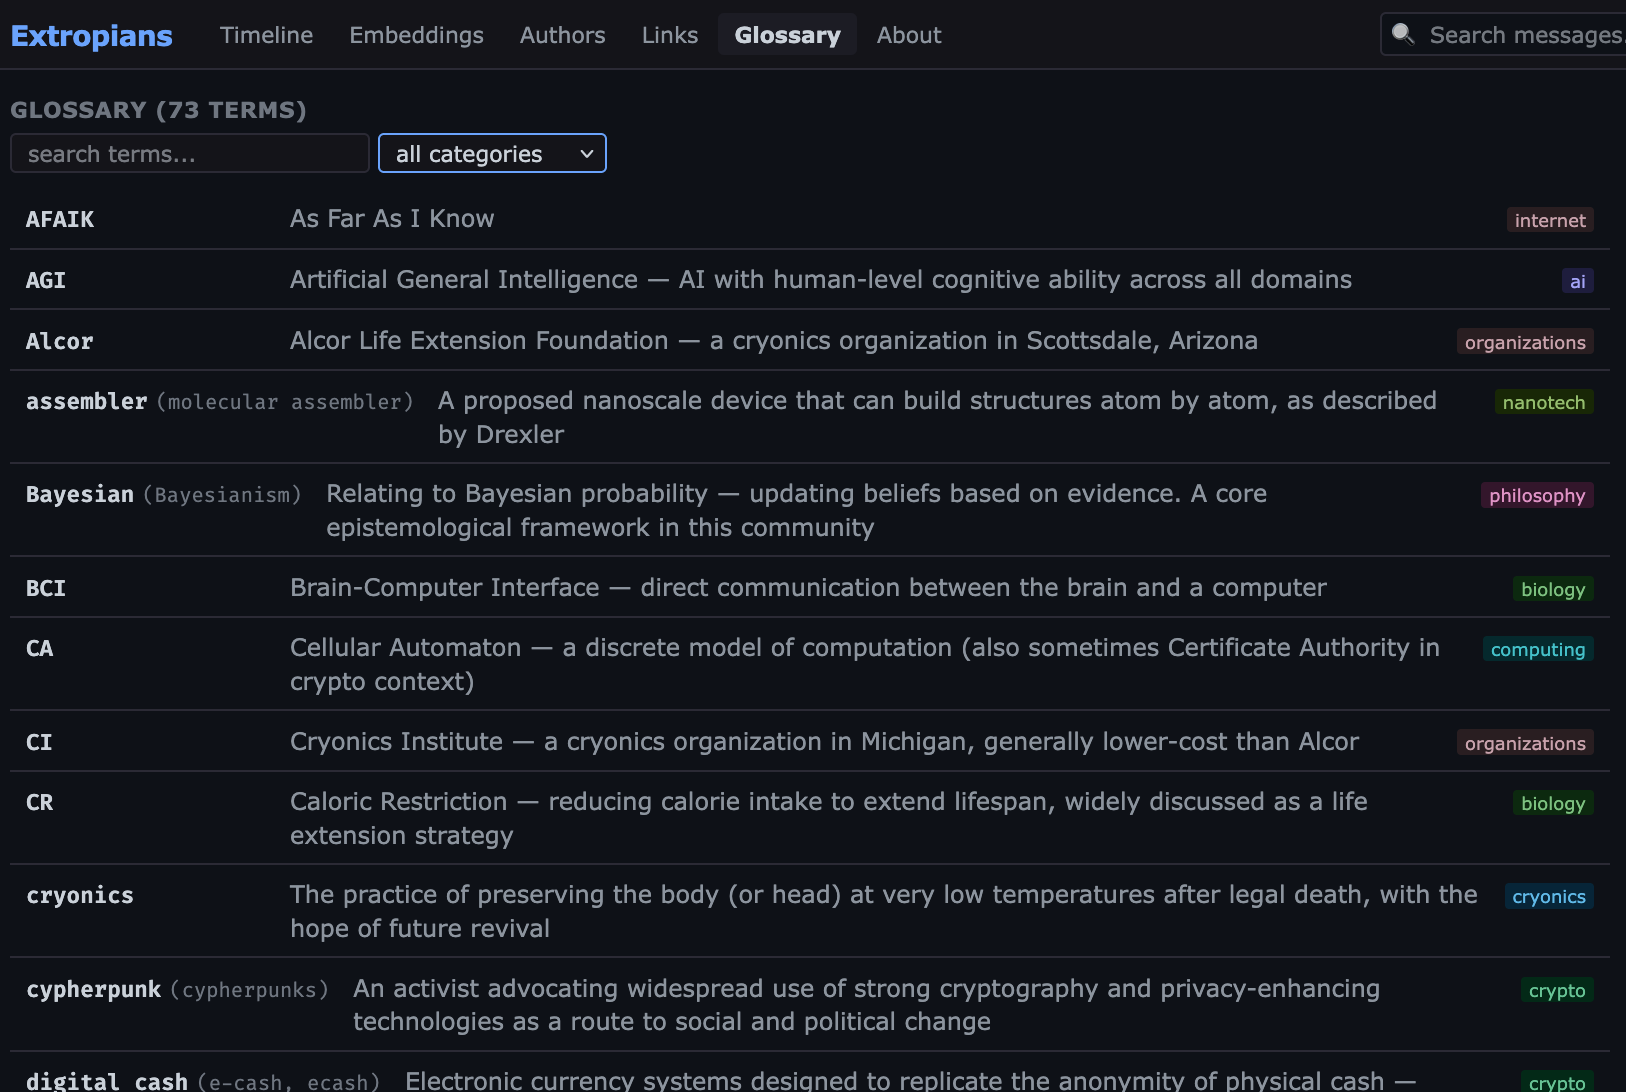Image resolution: width=1626 pixels, height=1092 pixels.
Task: Open the Links navigation item
Action: coord(669,35)
